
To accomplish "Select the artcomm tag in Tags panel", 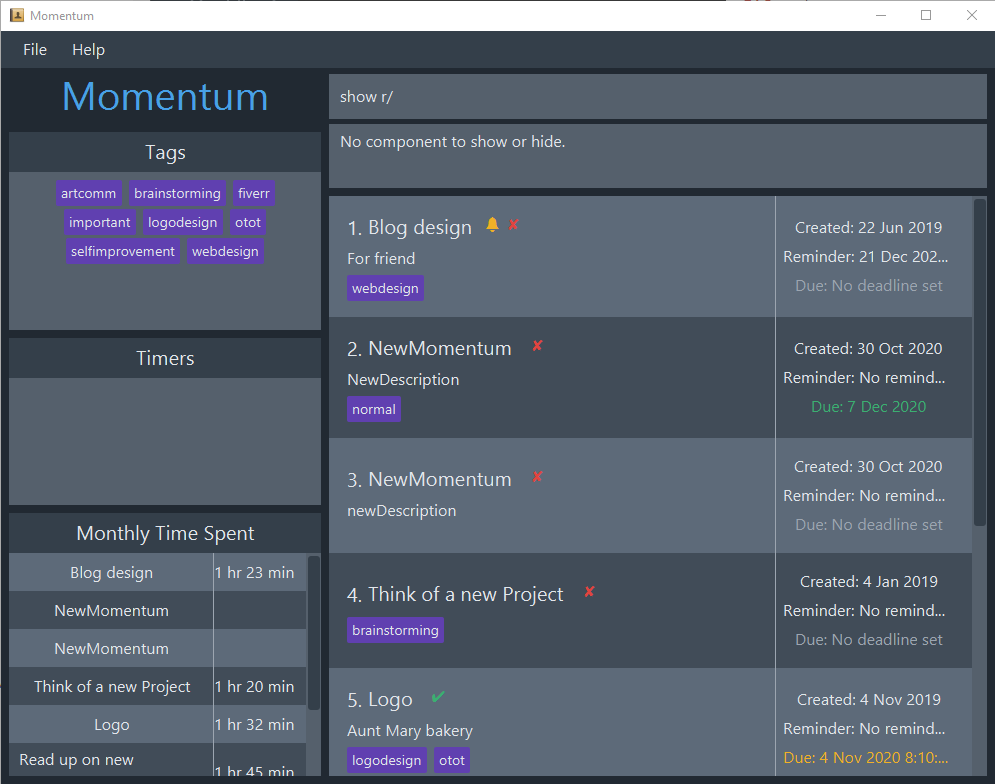I will click(x=88, y=193).
